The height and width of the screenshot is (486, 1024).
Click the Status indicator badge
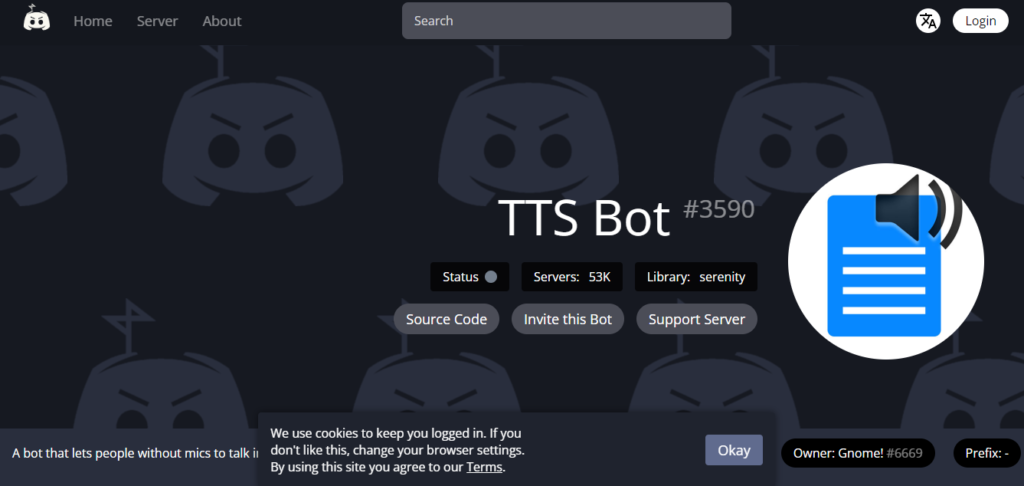(470, 277)
